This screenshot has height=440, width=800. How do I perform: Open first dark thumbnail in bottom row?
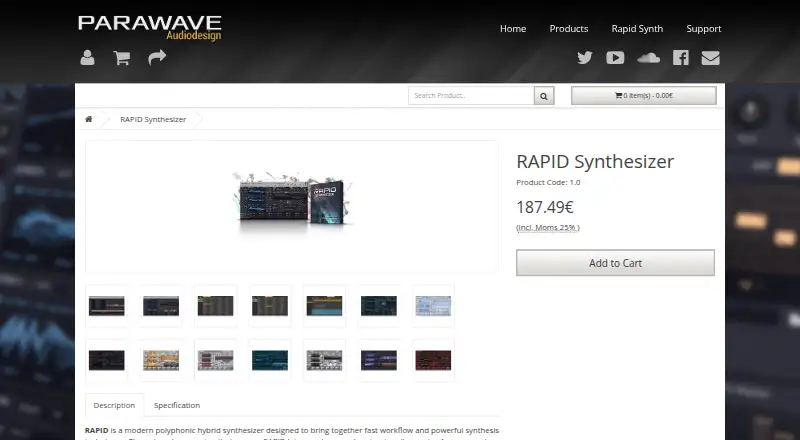click(107, 360)
